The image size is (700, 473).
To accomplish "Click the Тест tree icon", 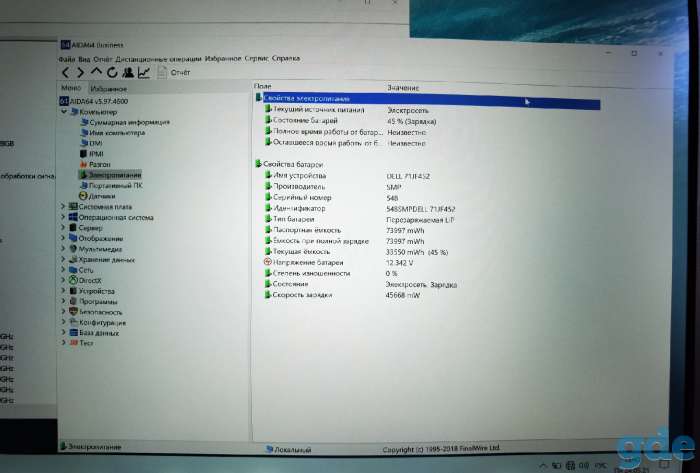I will pos(73,343).
